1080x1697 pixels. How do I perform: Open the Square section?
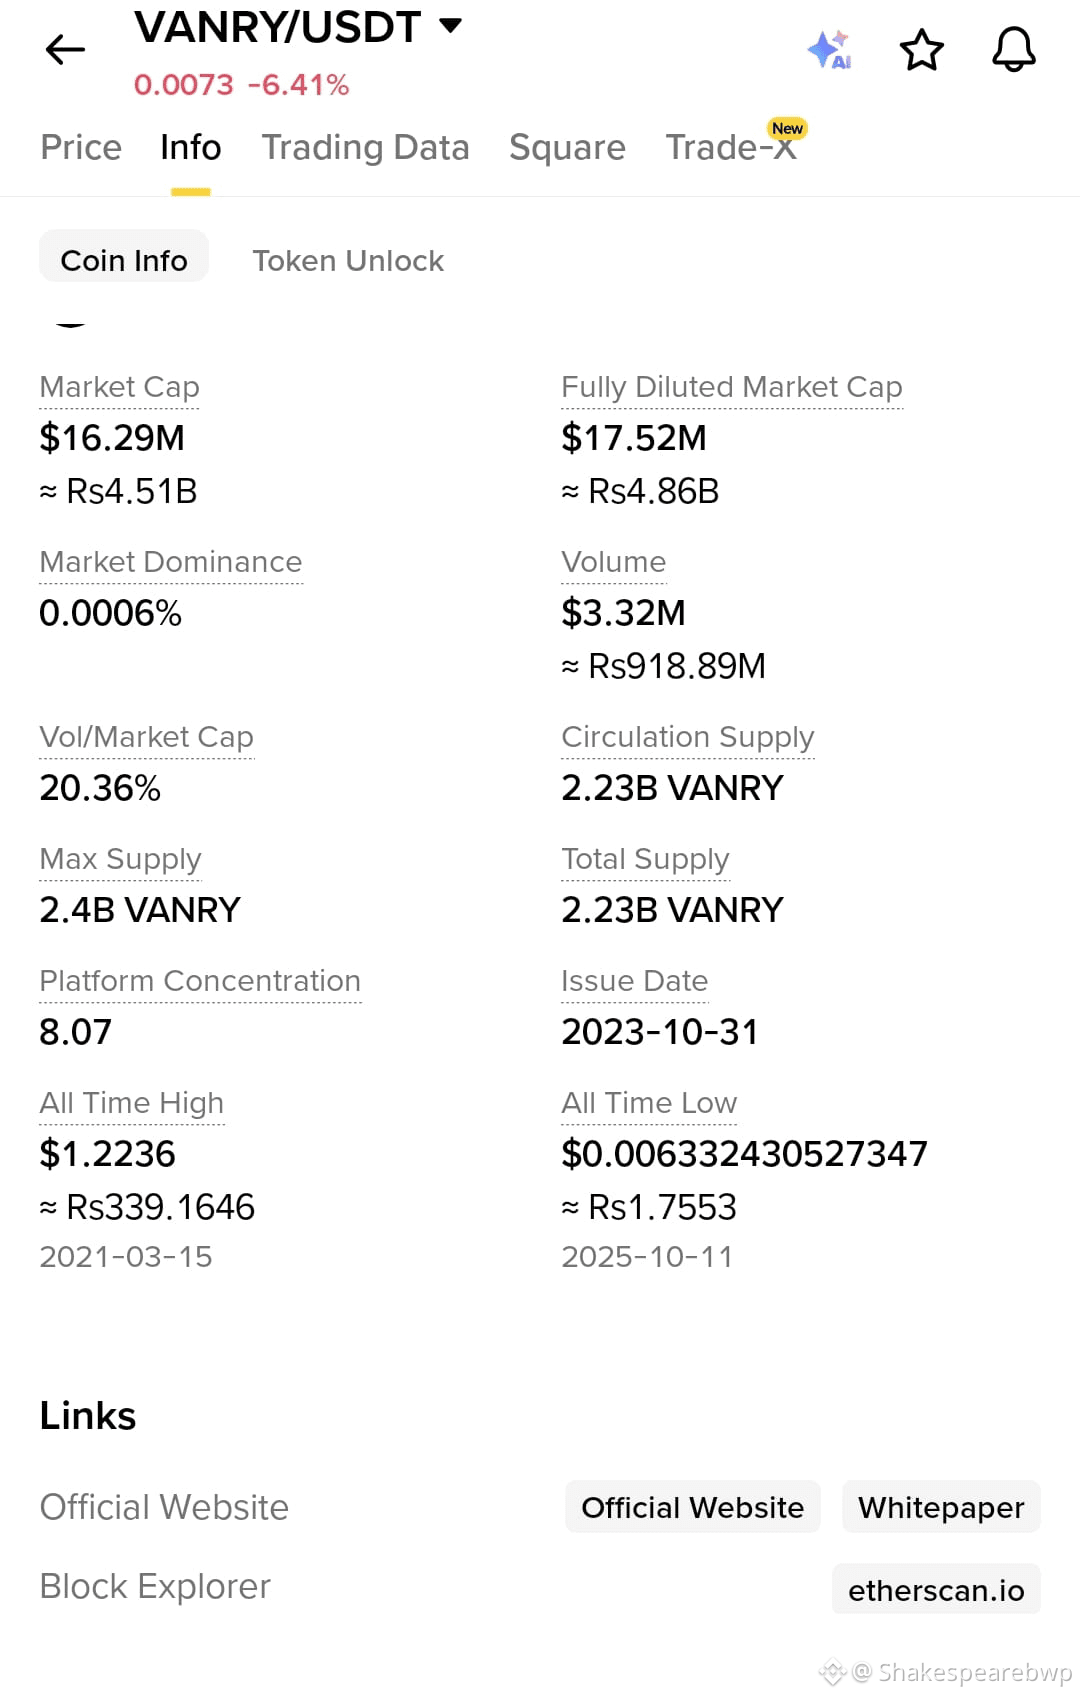pos(566,147)
